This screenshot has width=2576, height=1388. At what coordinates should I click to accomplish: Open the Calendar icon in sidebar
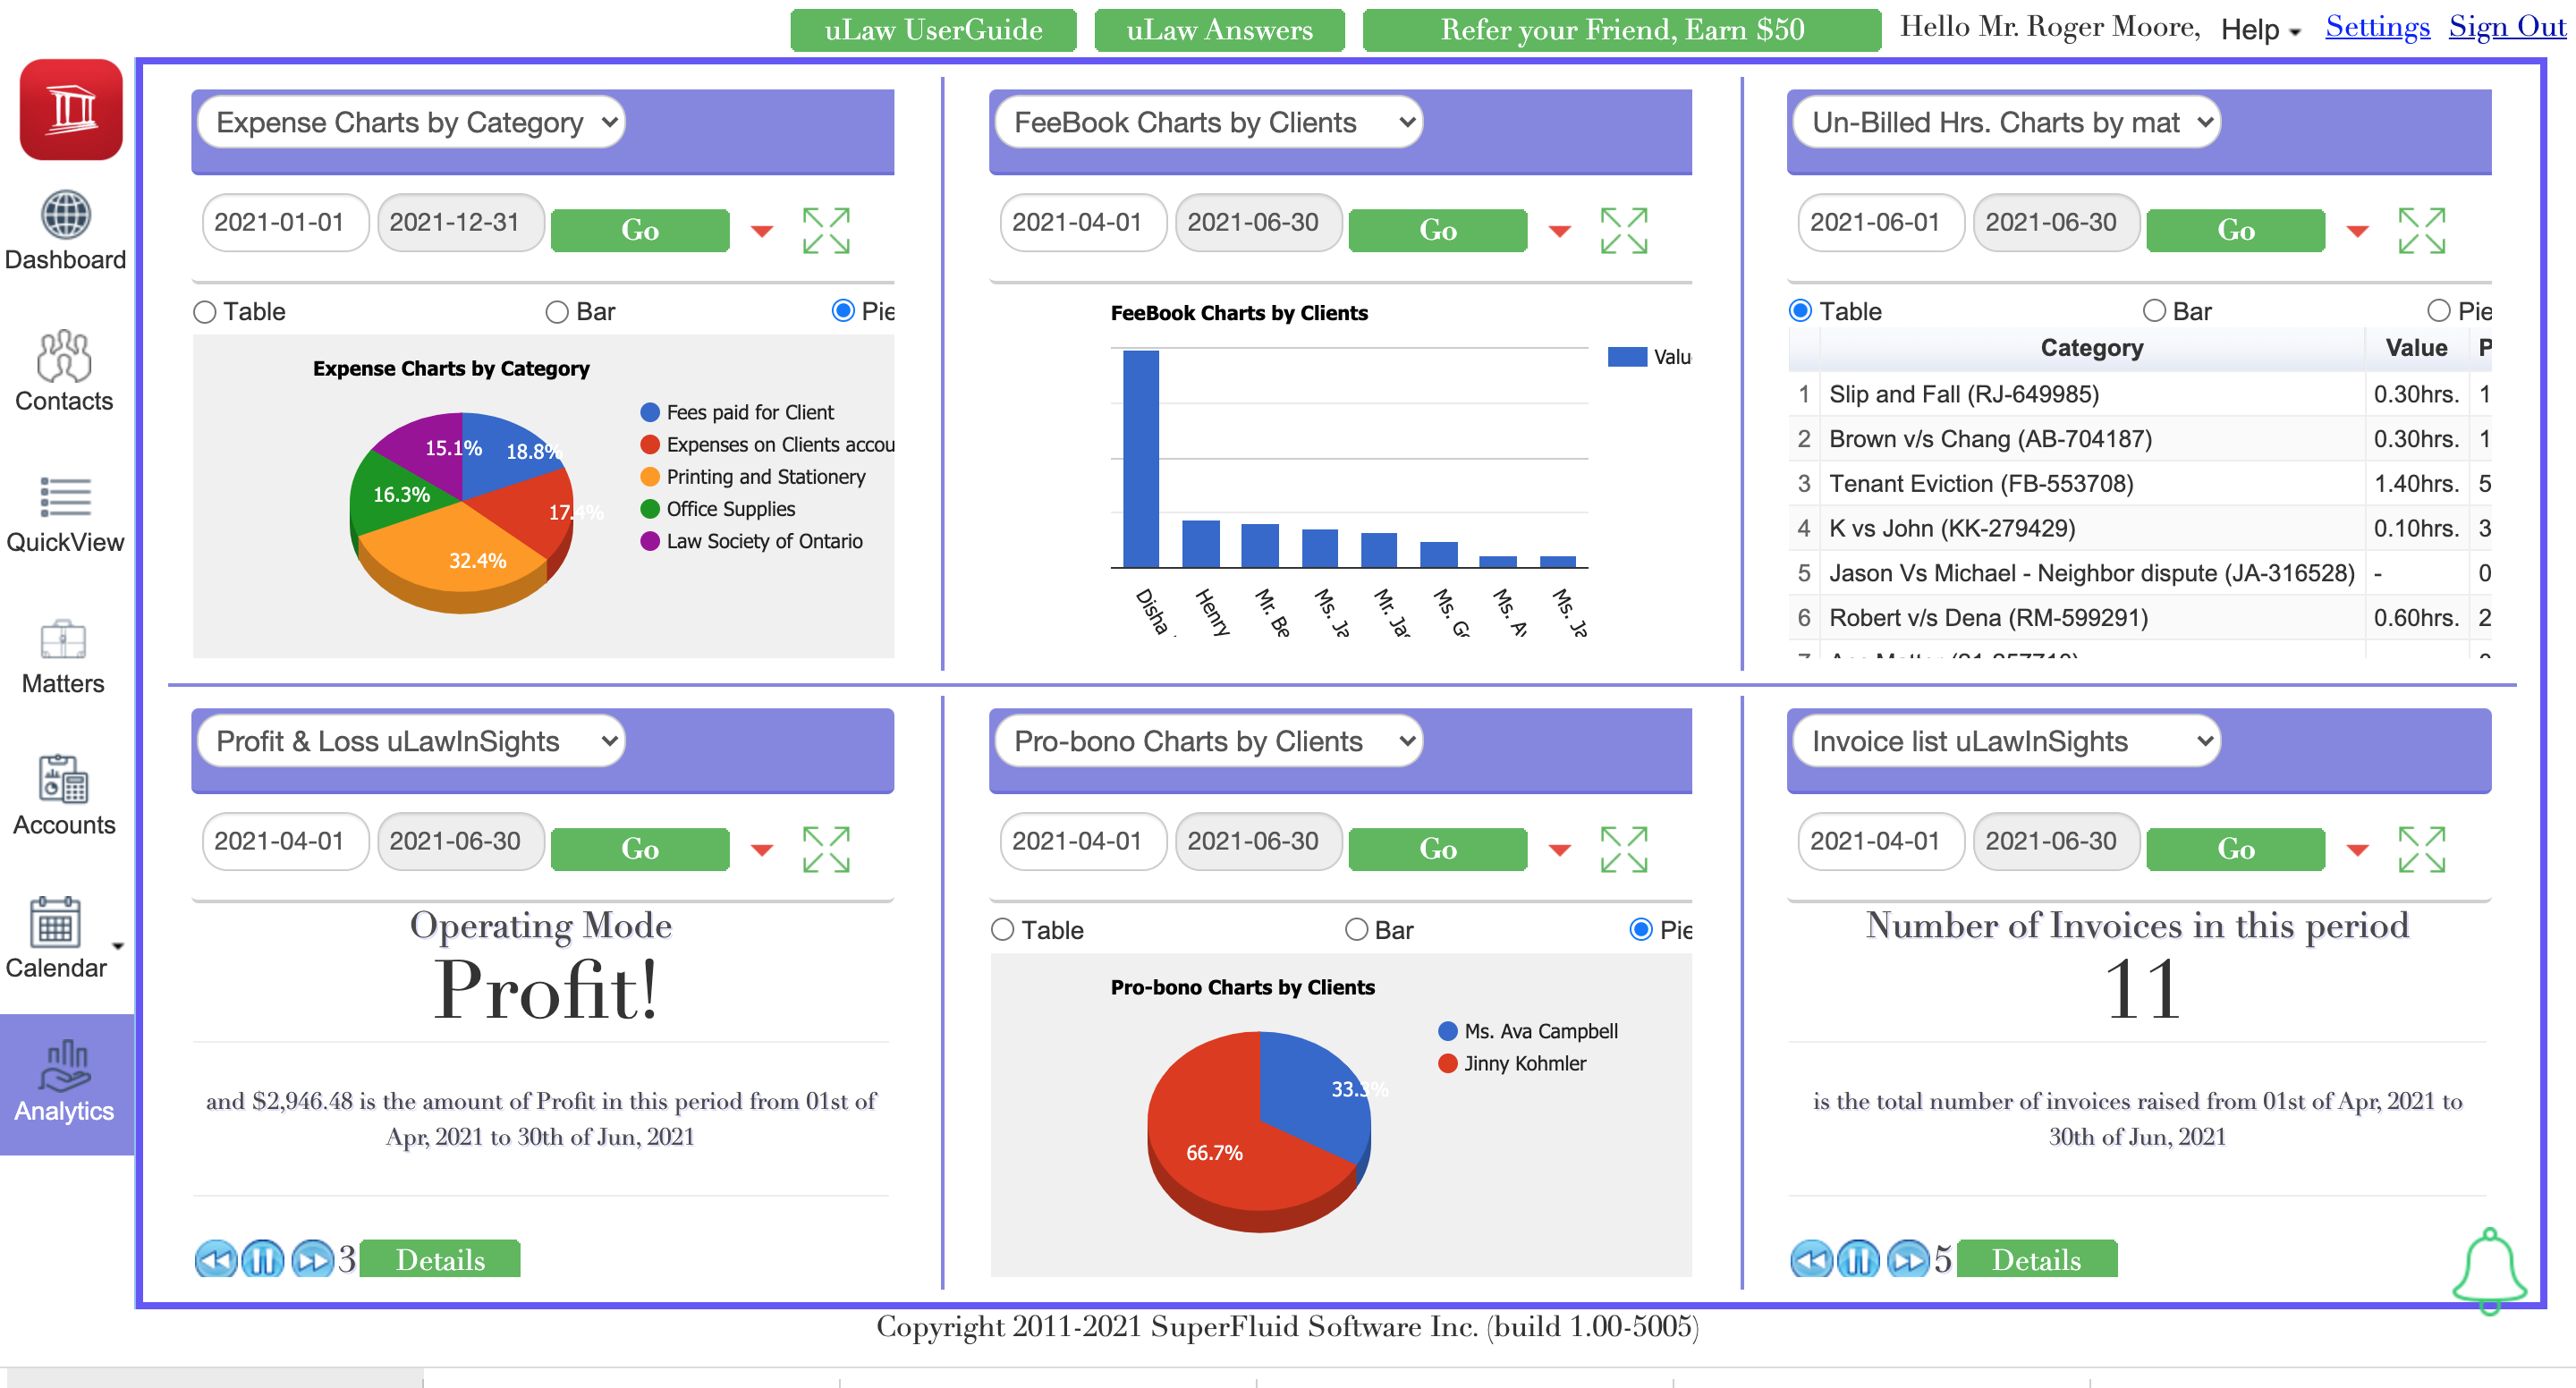pos(56,922)
